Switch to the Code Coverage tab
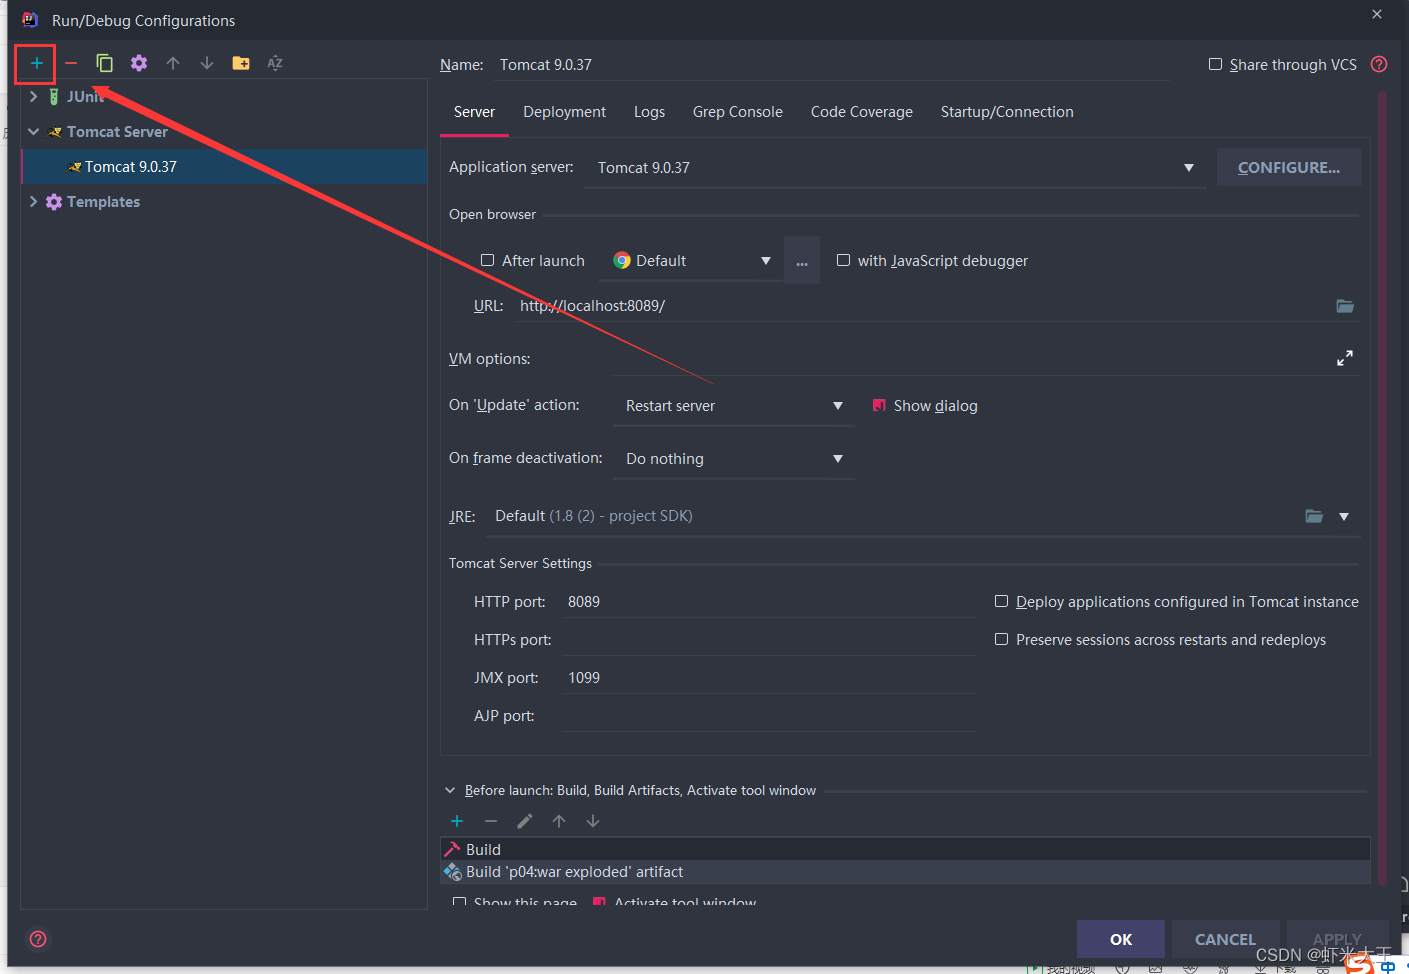The image size is (1409, 974). [861, 112]
